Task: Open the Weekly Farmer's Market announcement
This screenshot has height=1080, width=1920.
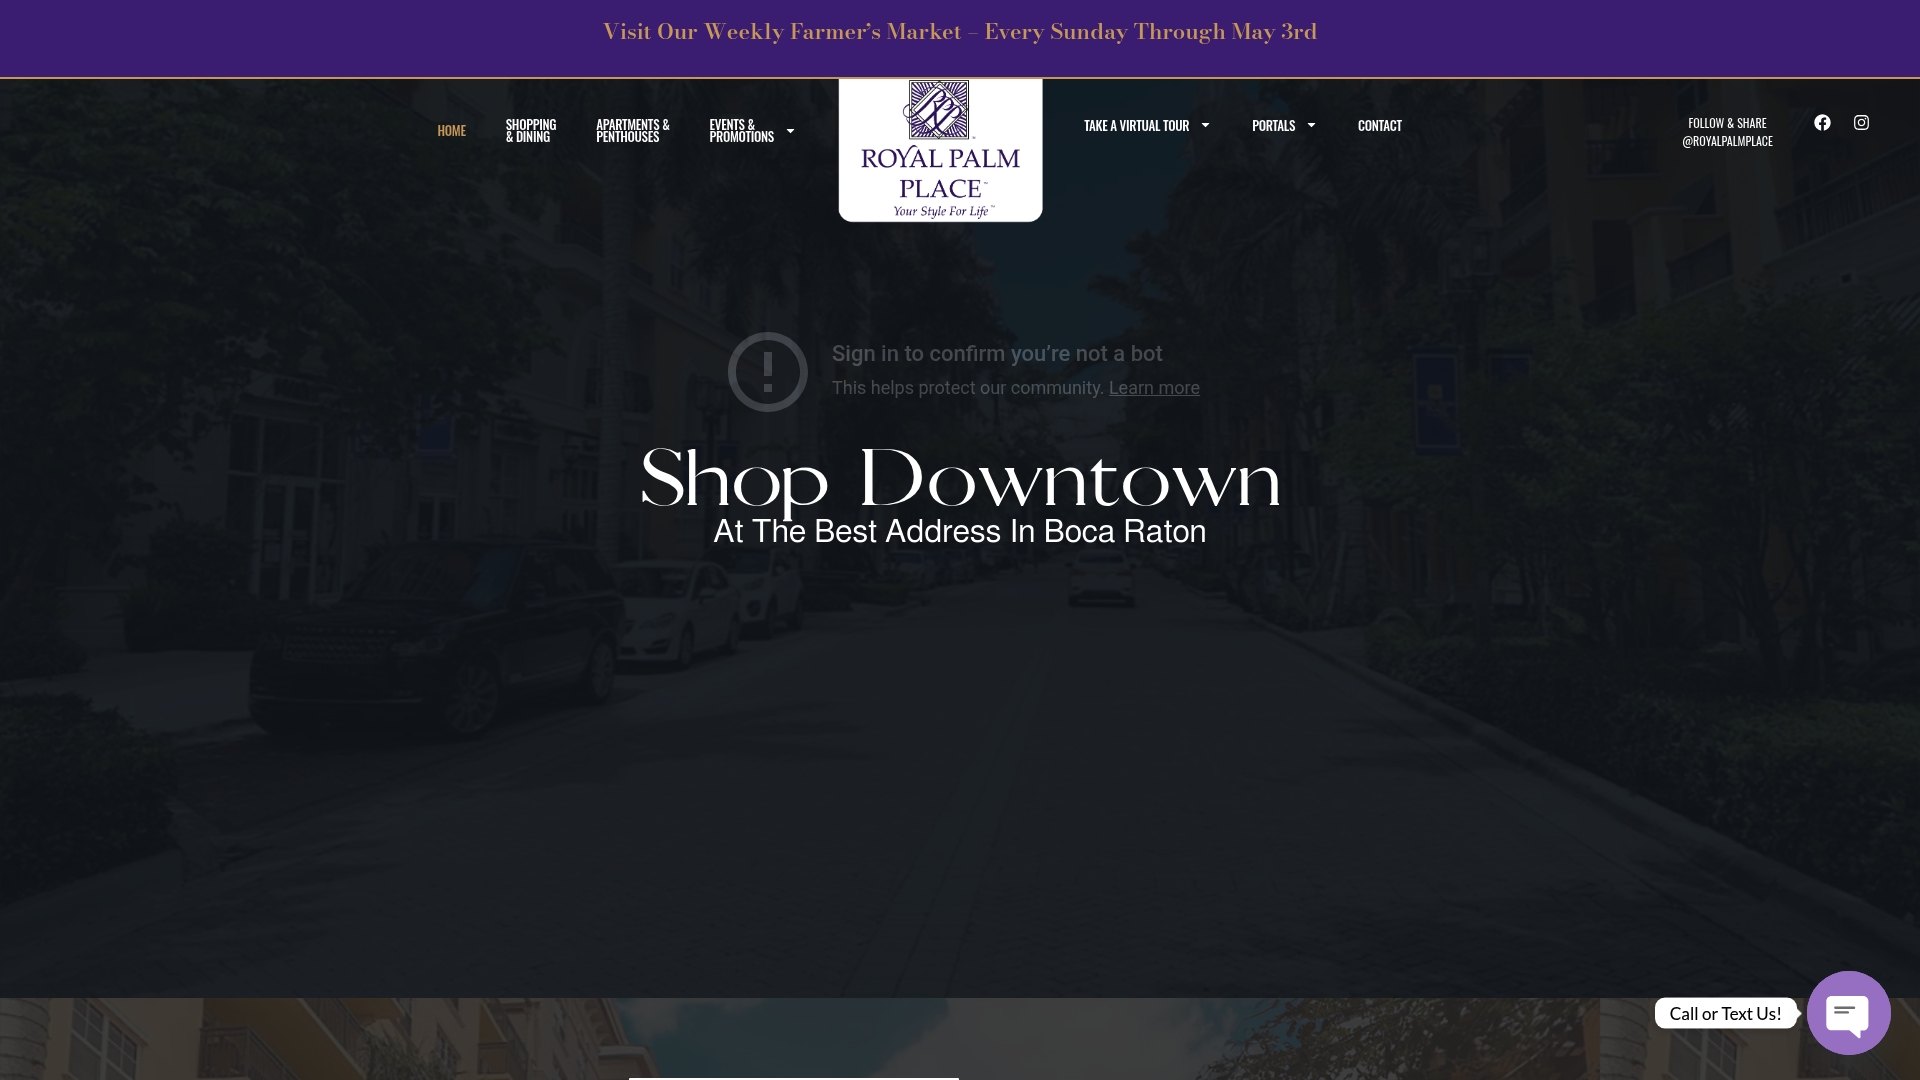Action: point(959,31)
